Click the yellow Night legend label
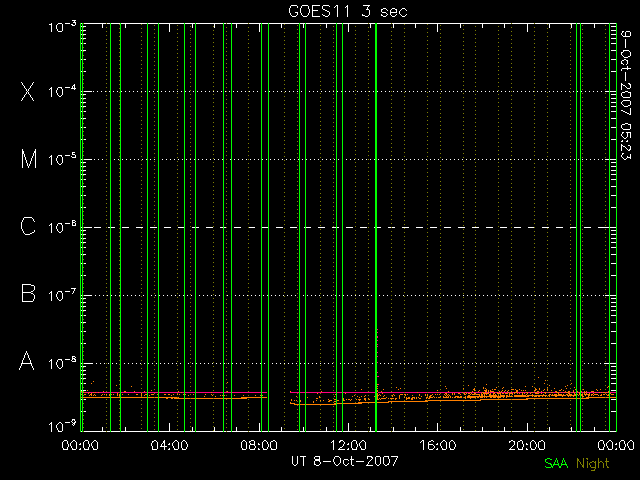The width and height of the screenshot is (640, 480). 593,464
